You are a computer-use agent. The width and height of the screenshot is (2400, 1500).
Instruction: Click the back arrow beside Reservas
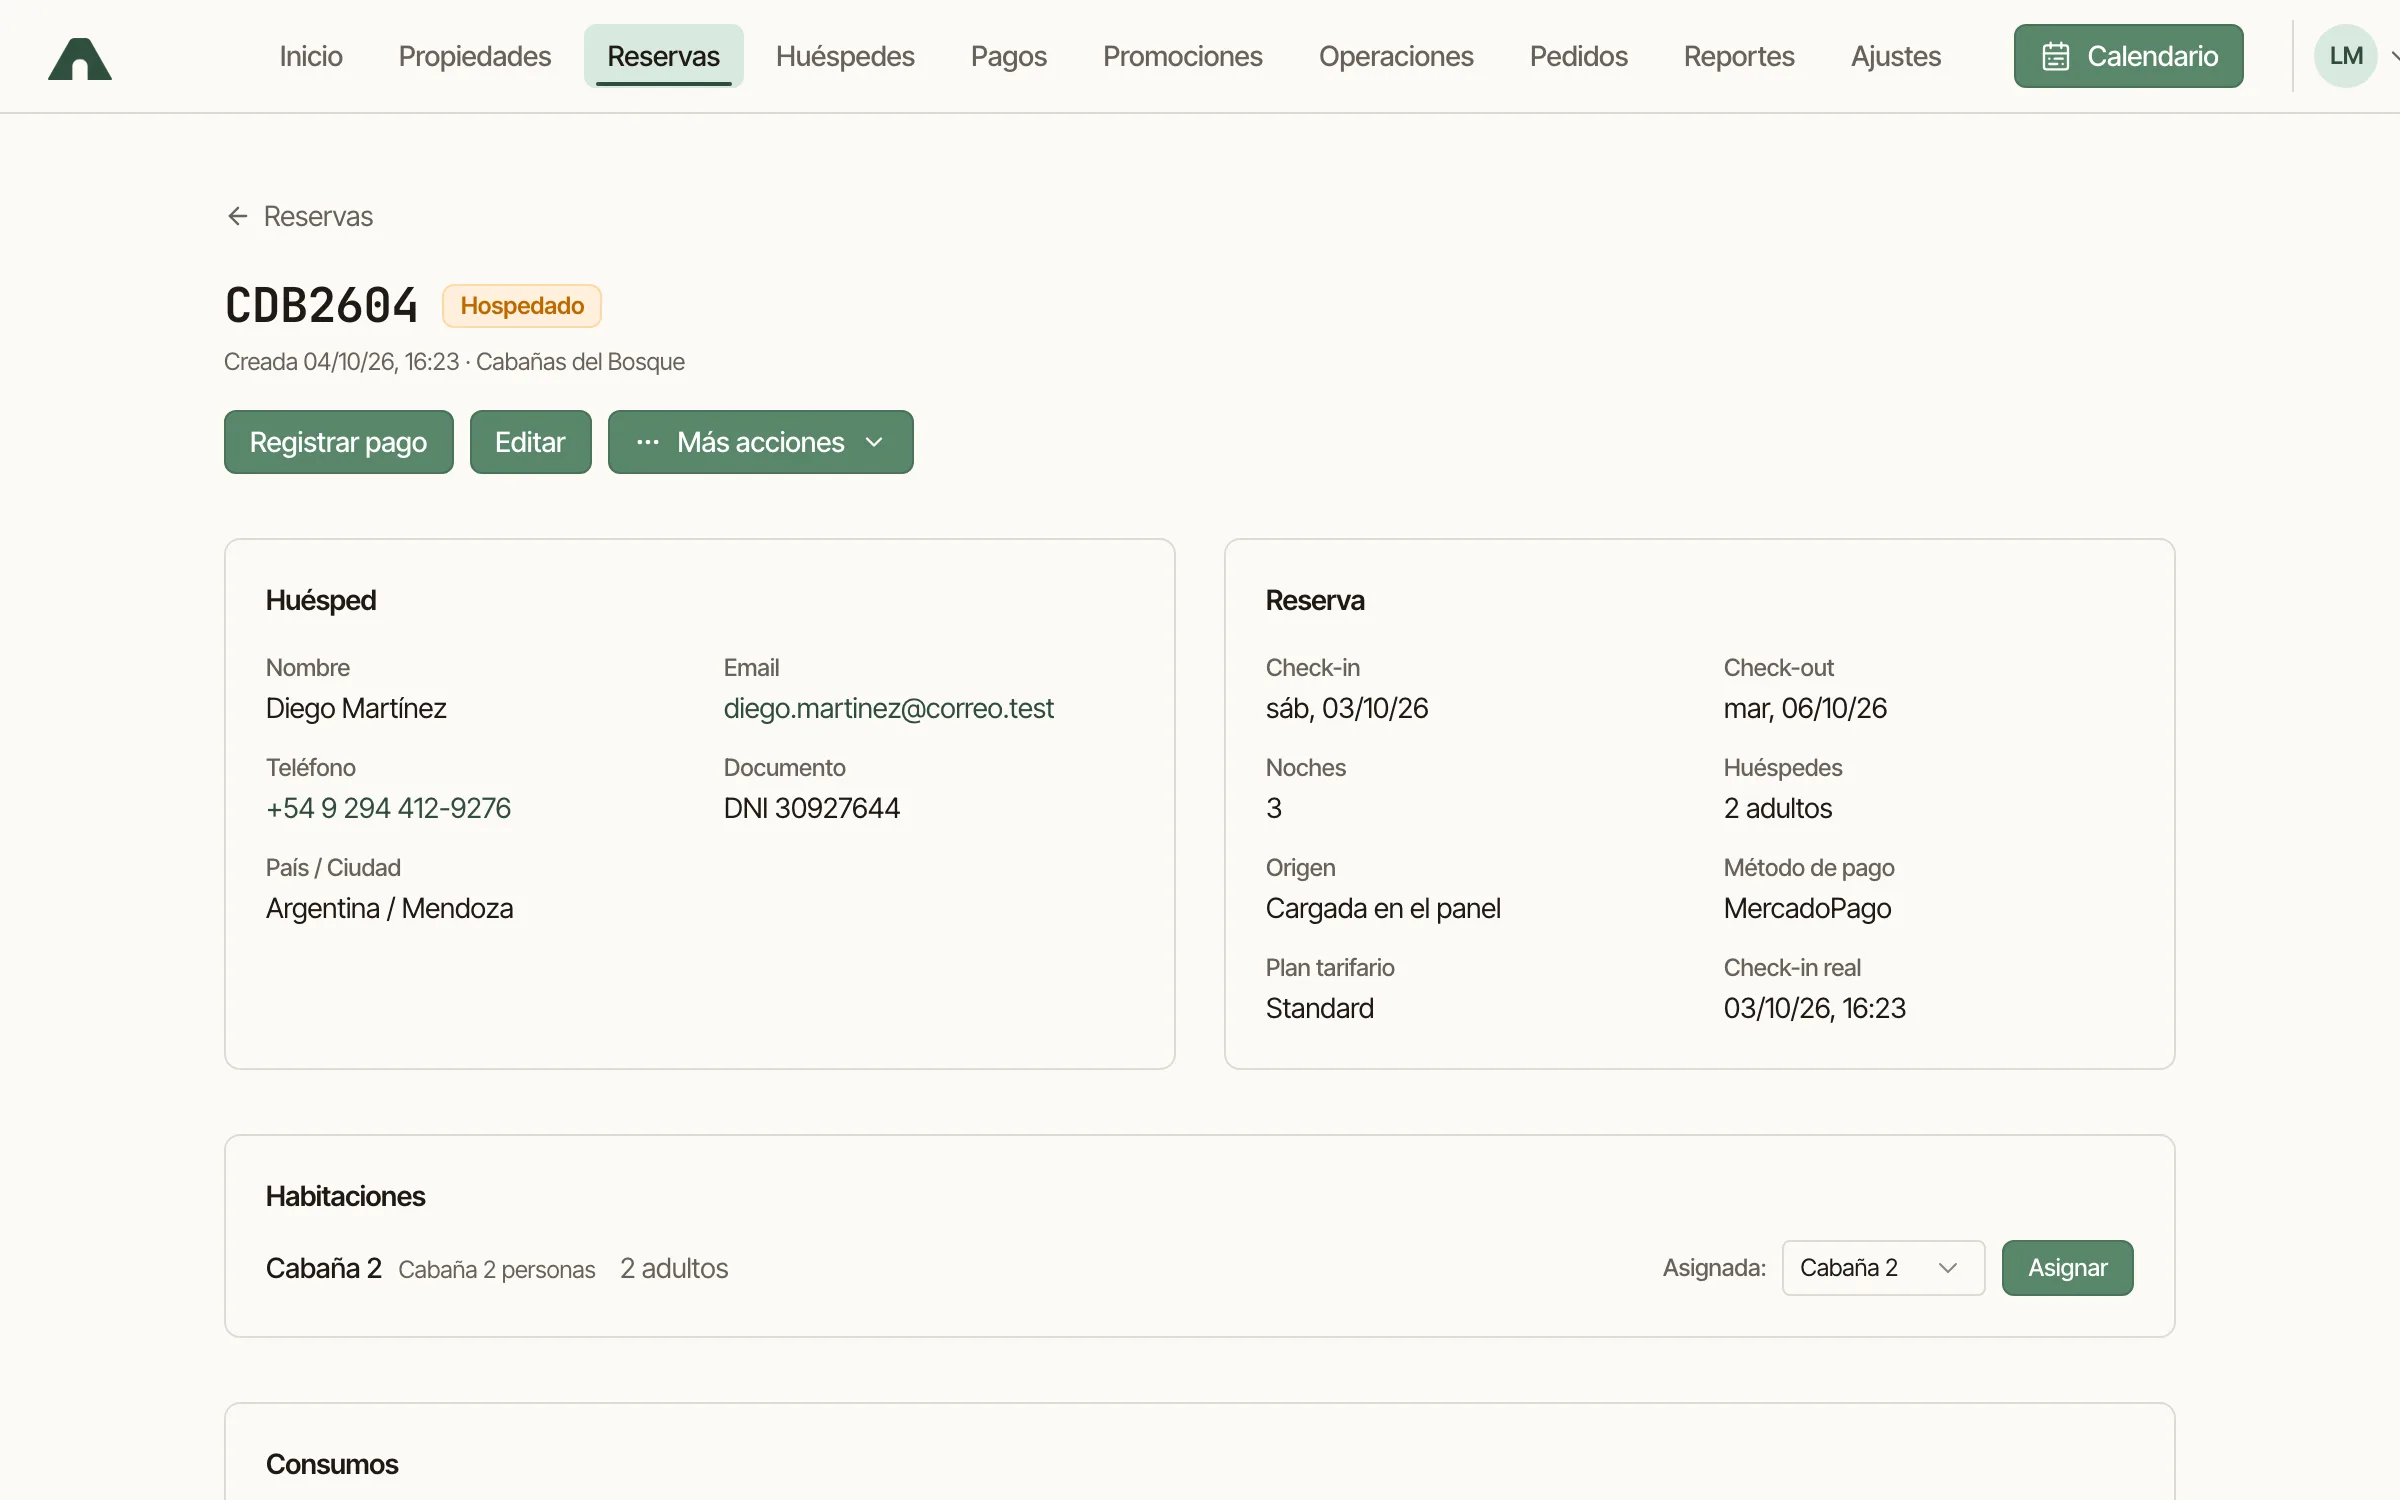pyautogui.click(x=237, y=216)
